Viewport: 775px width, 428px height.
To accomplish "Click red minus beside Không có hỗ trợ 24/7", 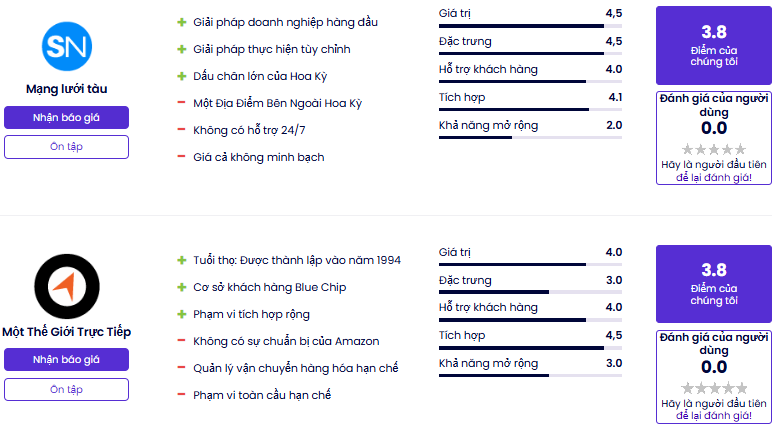I will pyautogui.click(x=182, y=130).
